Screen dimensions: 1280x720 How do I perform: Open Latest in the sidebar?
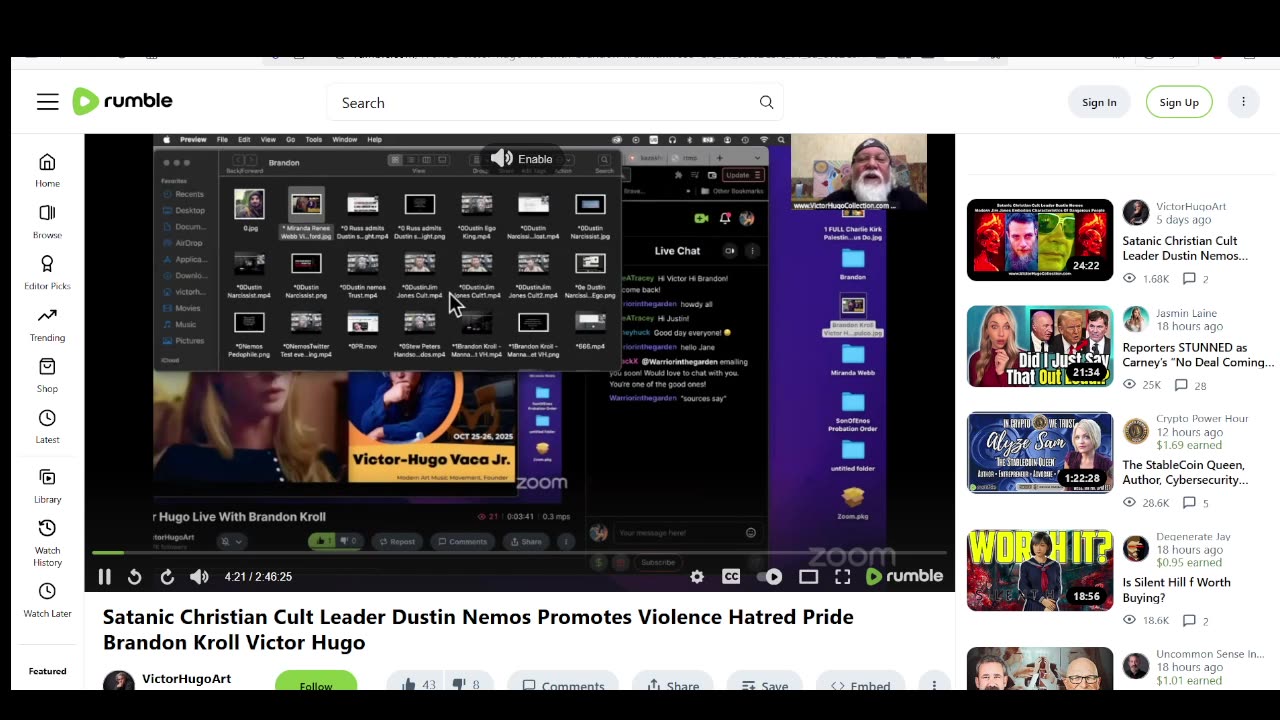click(47, 426)
